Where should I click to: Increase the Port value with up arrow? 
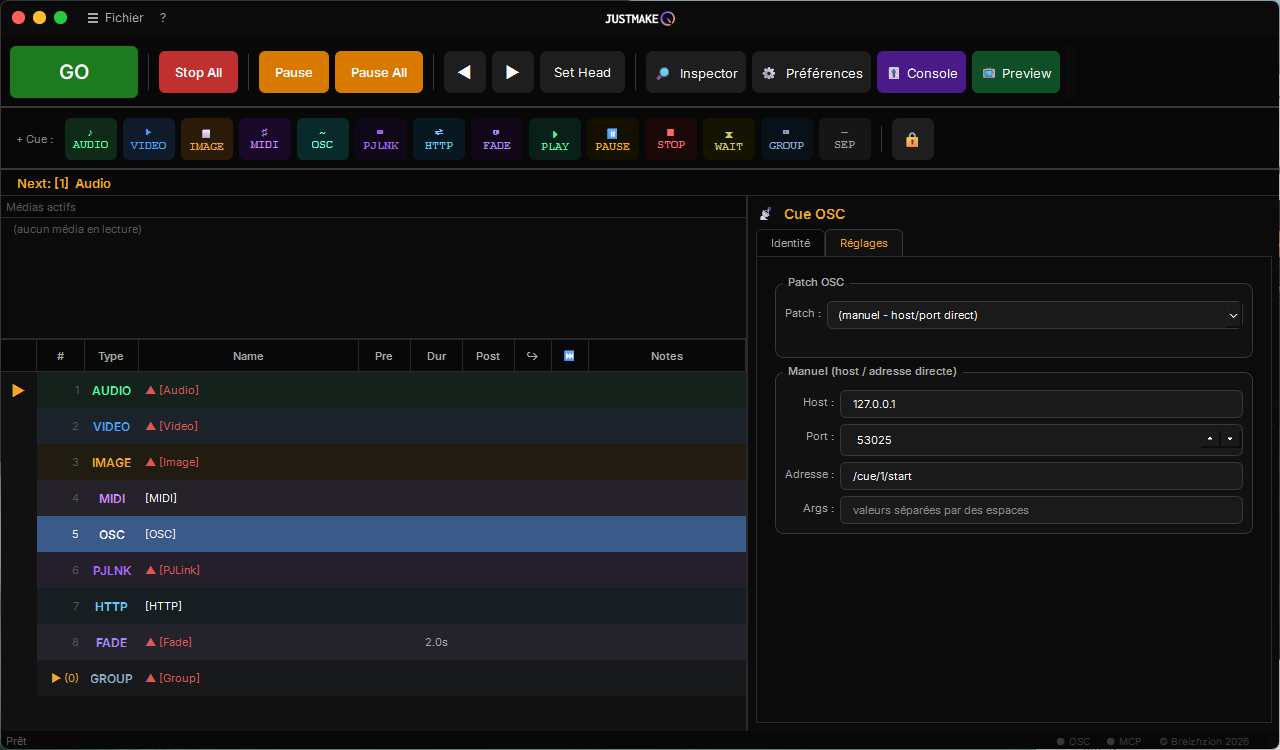pos(1211,439)
